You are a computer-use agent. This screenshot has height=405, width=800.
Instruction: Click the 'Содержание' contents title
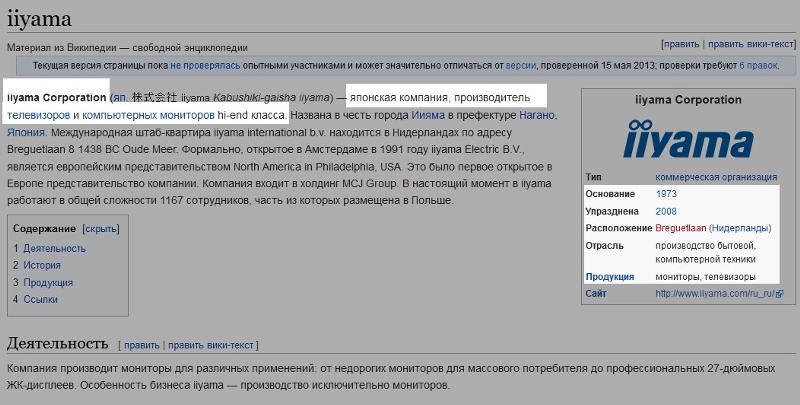(44, 229)
